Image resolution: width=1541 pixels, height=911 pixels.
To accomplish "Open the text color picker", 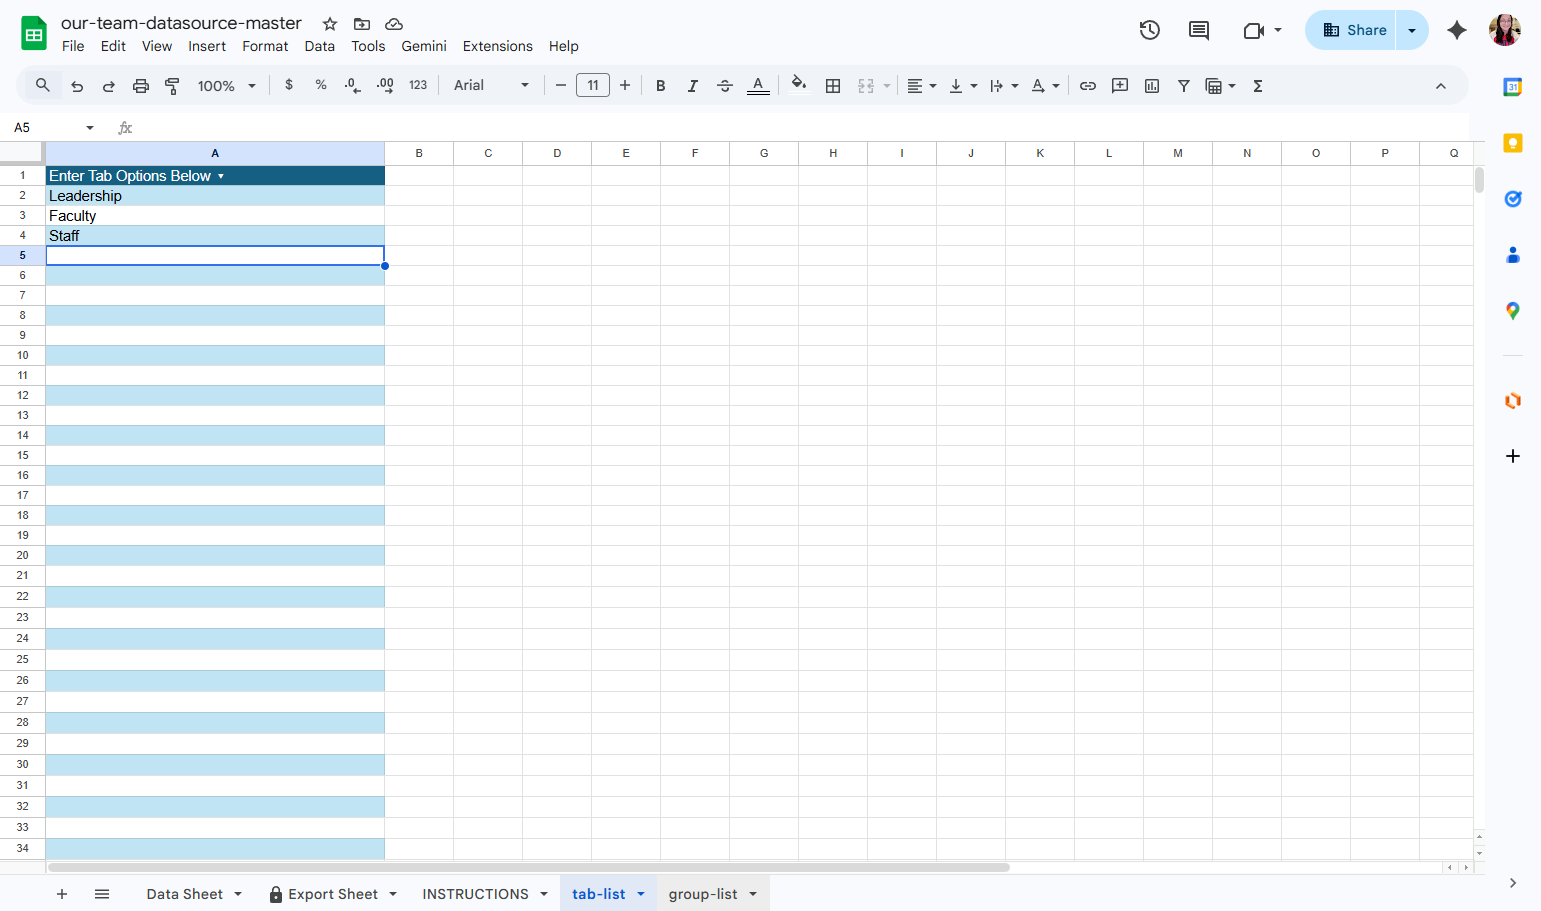I will [x=758, y=86].
